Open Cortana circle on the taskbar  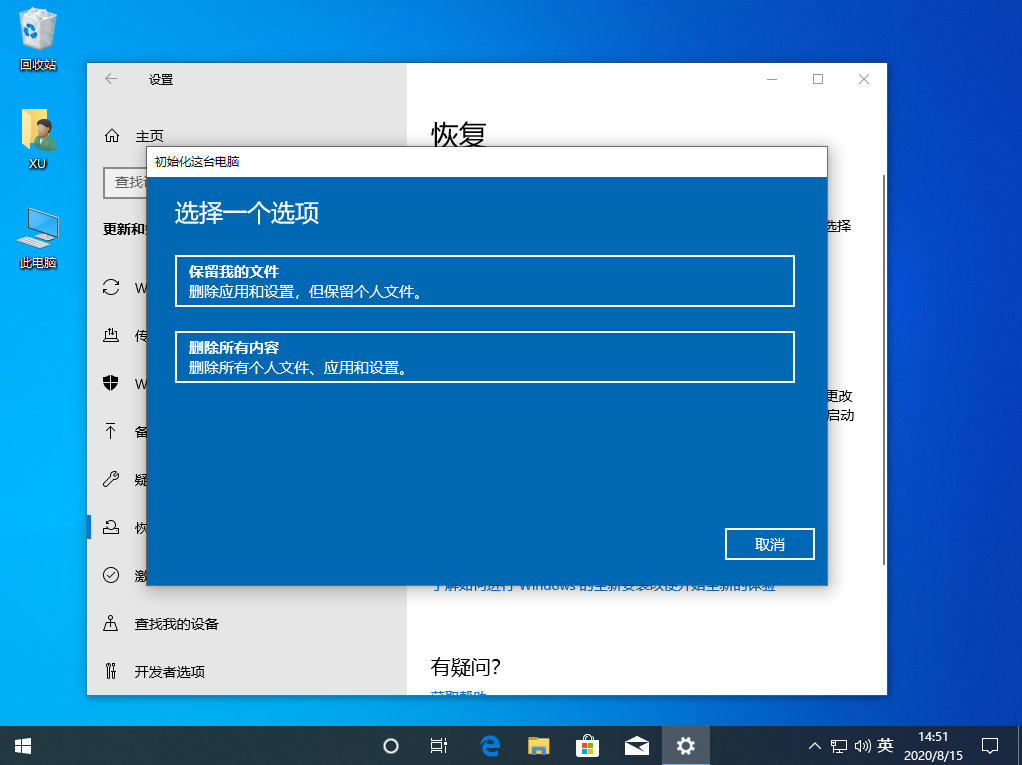[x=391, y=745]
